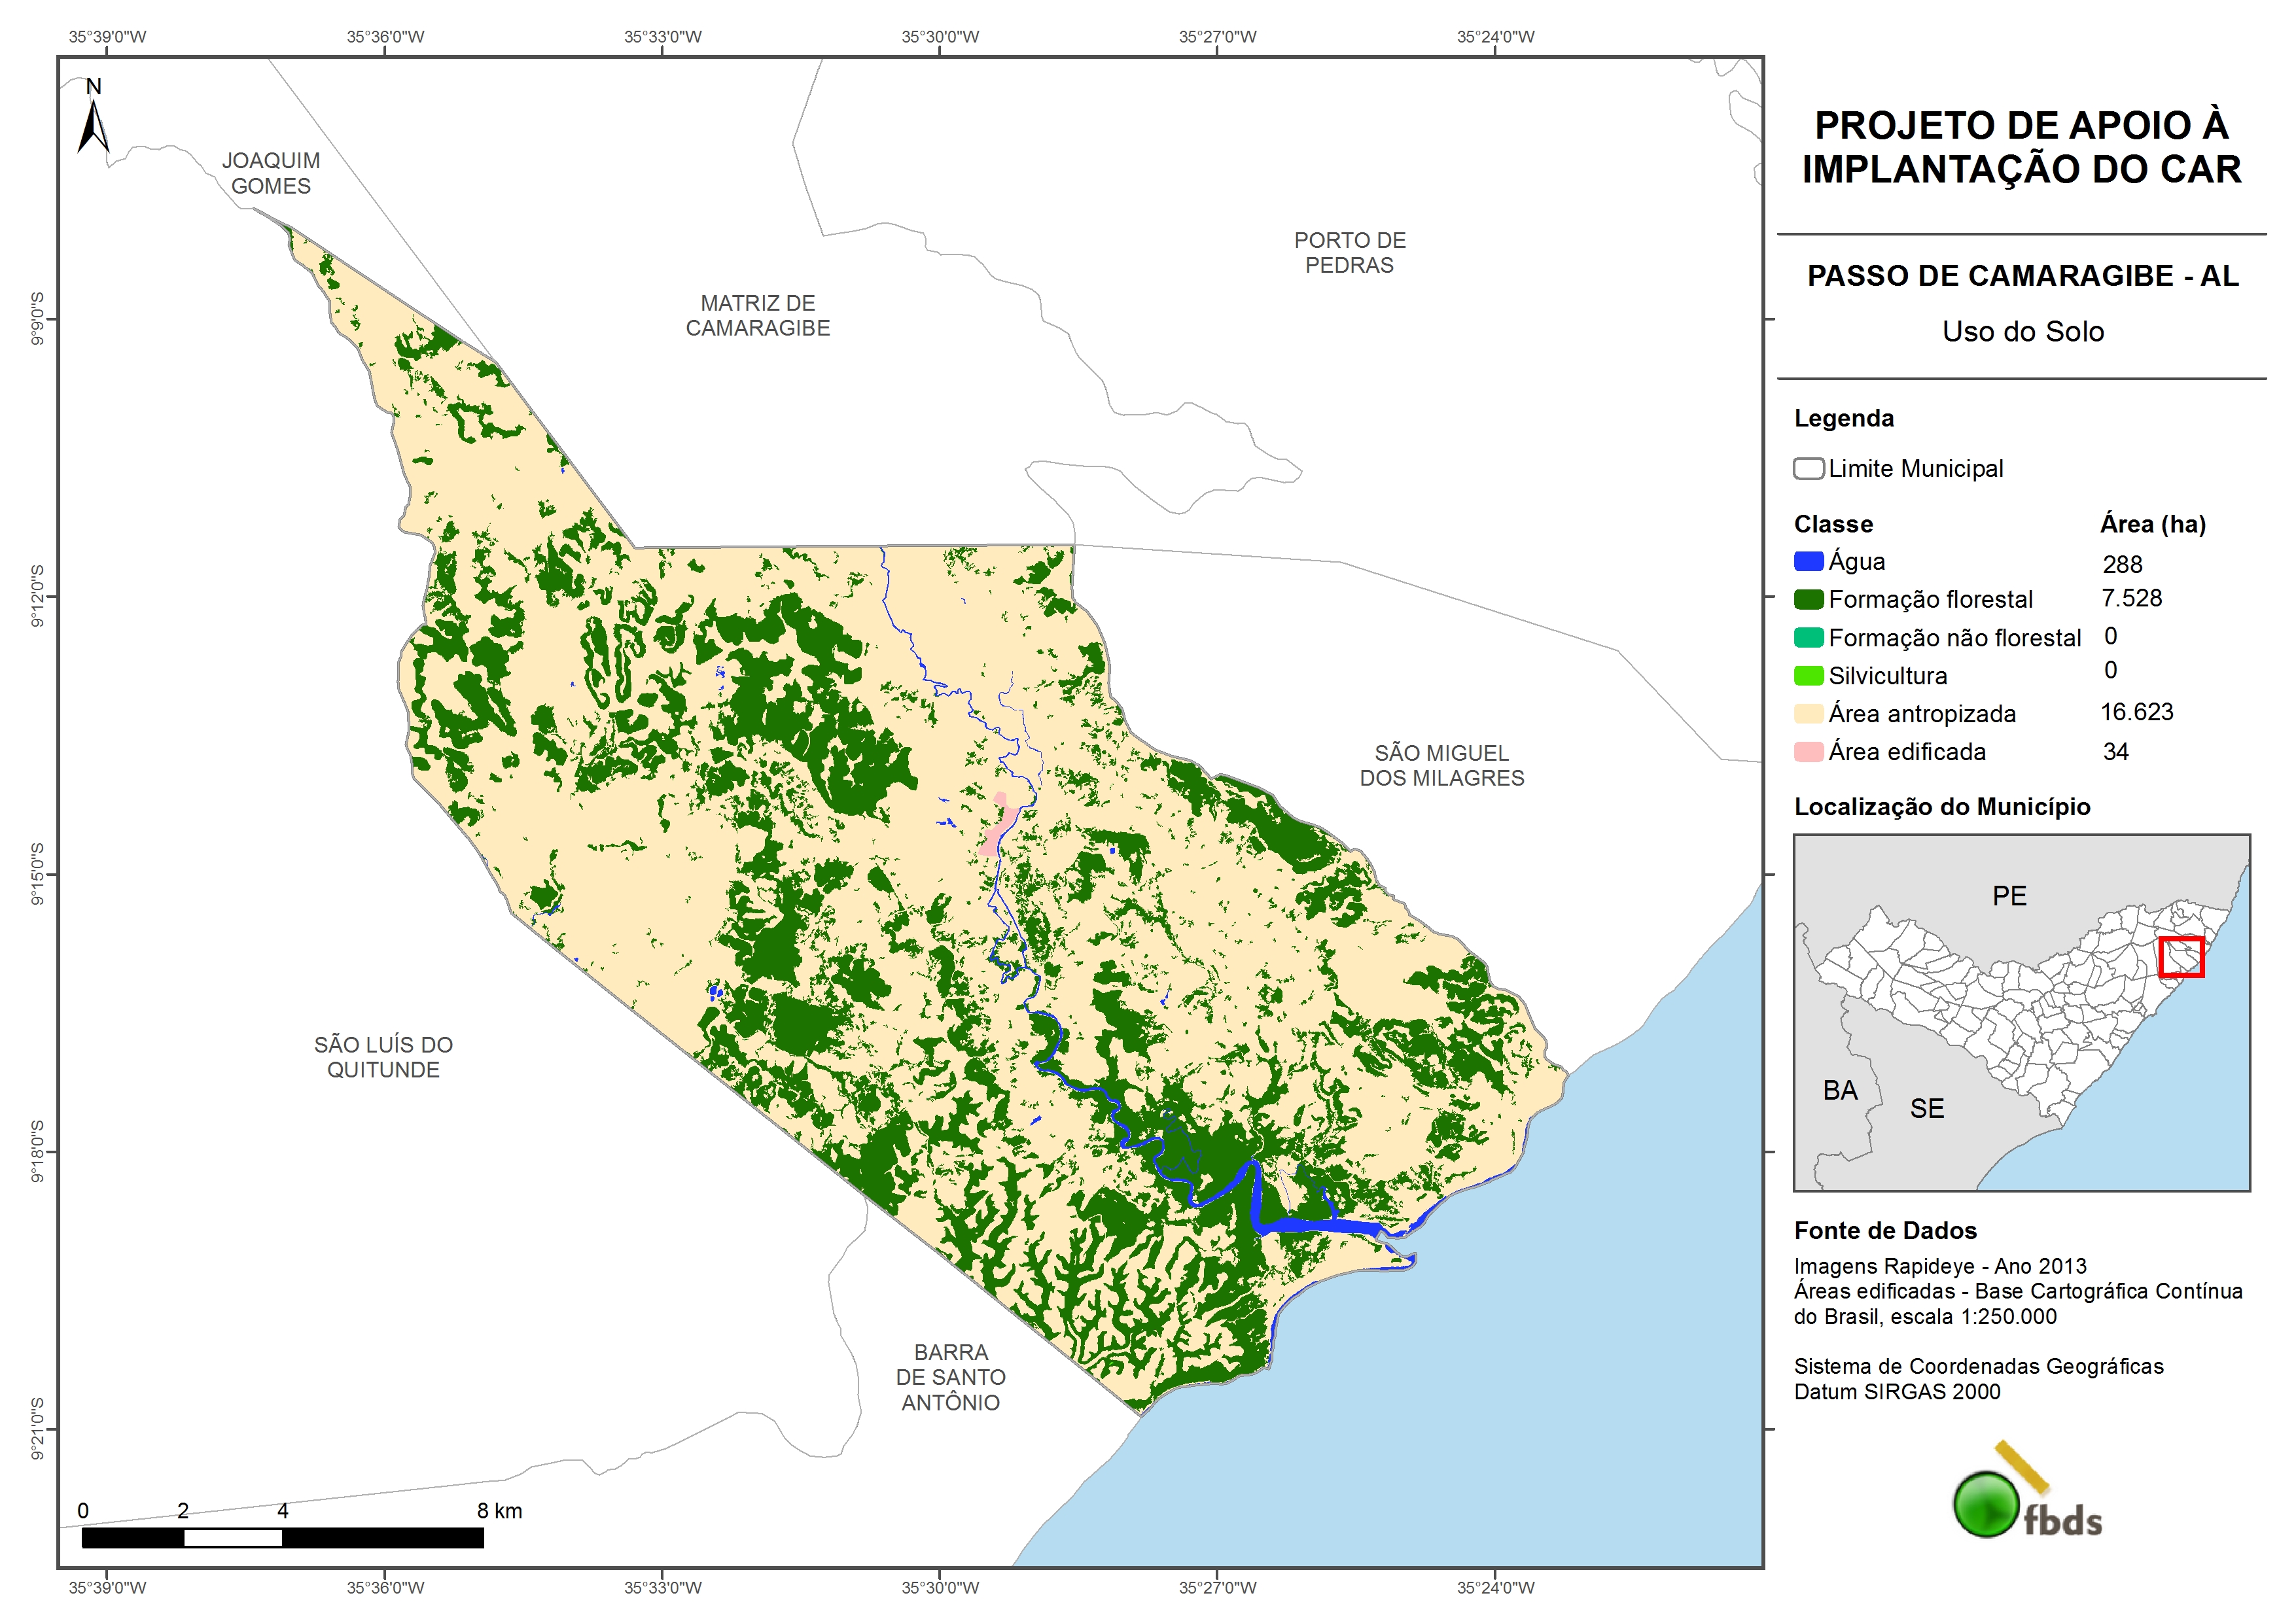The height and width of the screenshot is (1623, 2296).
Task: Click the BARRA DE SANTO ANTÔNIO label
Action: tap(950, 1377)
